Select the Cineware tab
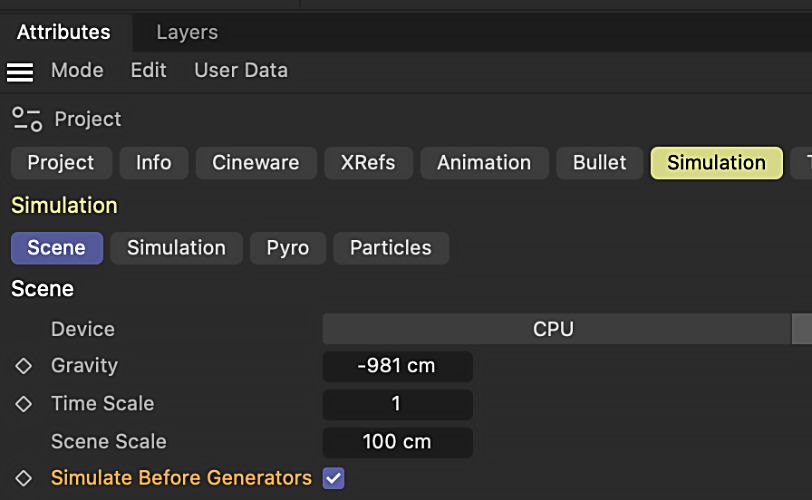Image resolution: width=812 pixels, height=500 pixels. click(256, 163)
